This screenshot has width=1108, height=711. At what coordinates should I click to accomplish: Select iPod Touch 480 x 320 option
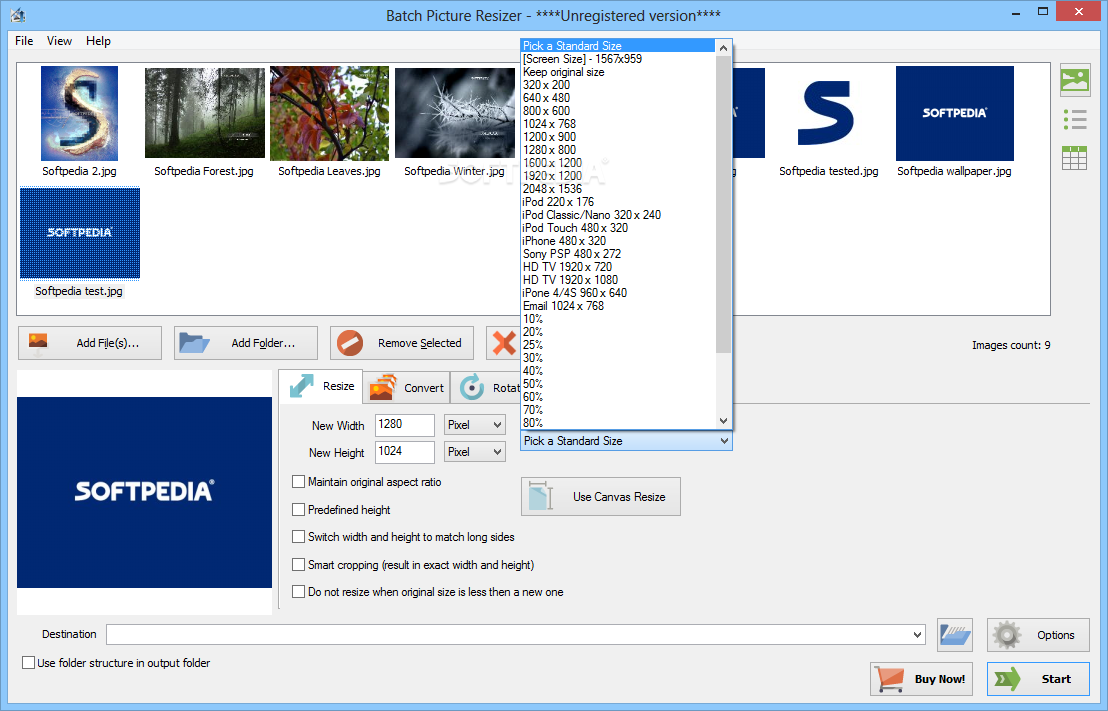click(618, 228)
